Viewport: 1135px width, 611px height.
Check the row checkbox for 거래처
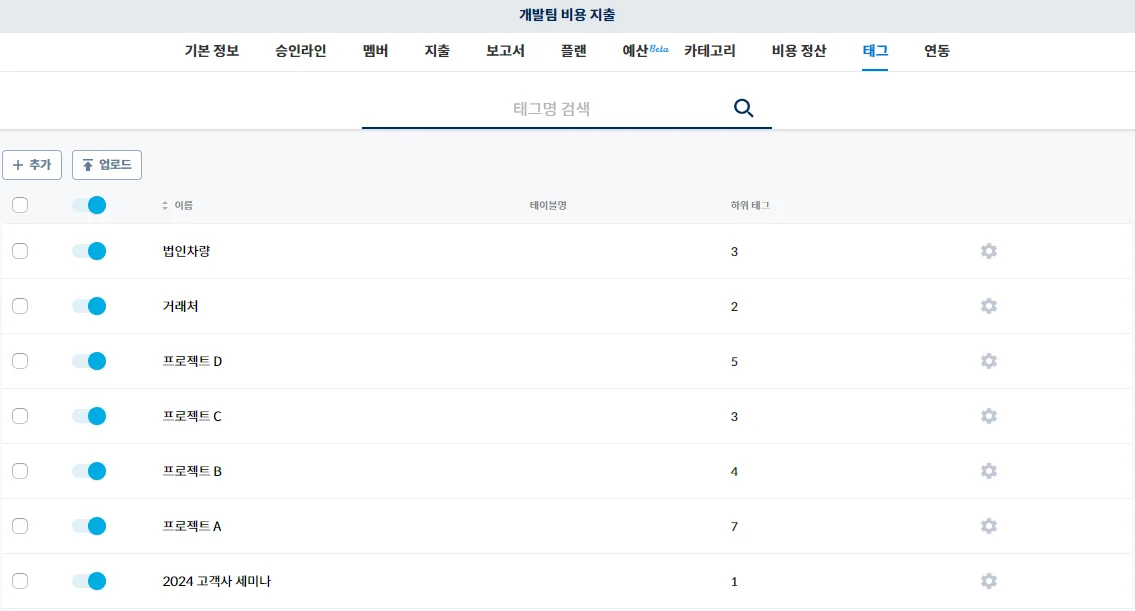[19, 306]
